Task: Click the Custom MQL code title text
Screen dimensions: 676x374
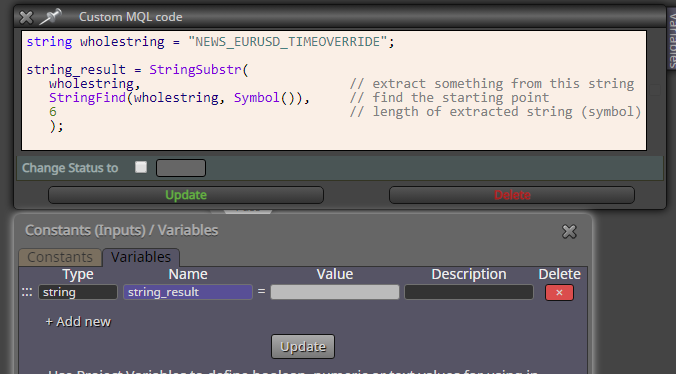Action: [130, 17]
